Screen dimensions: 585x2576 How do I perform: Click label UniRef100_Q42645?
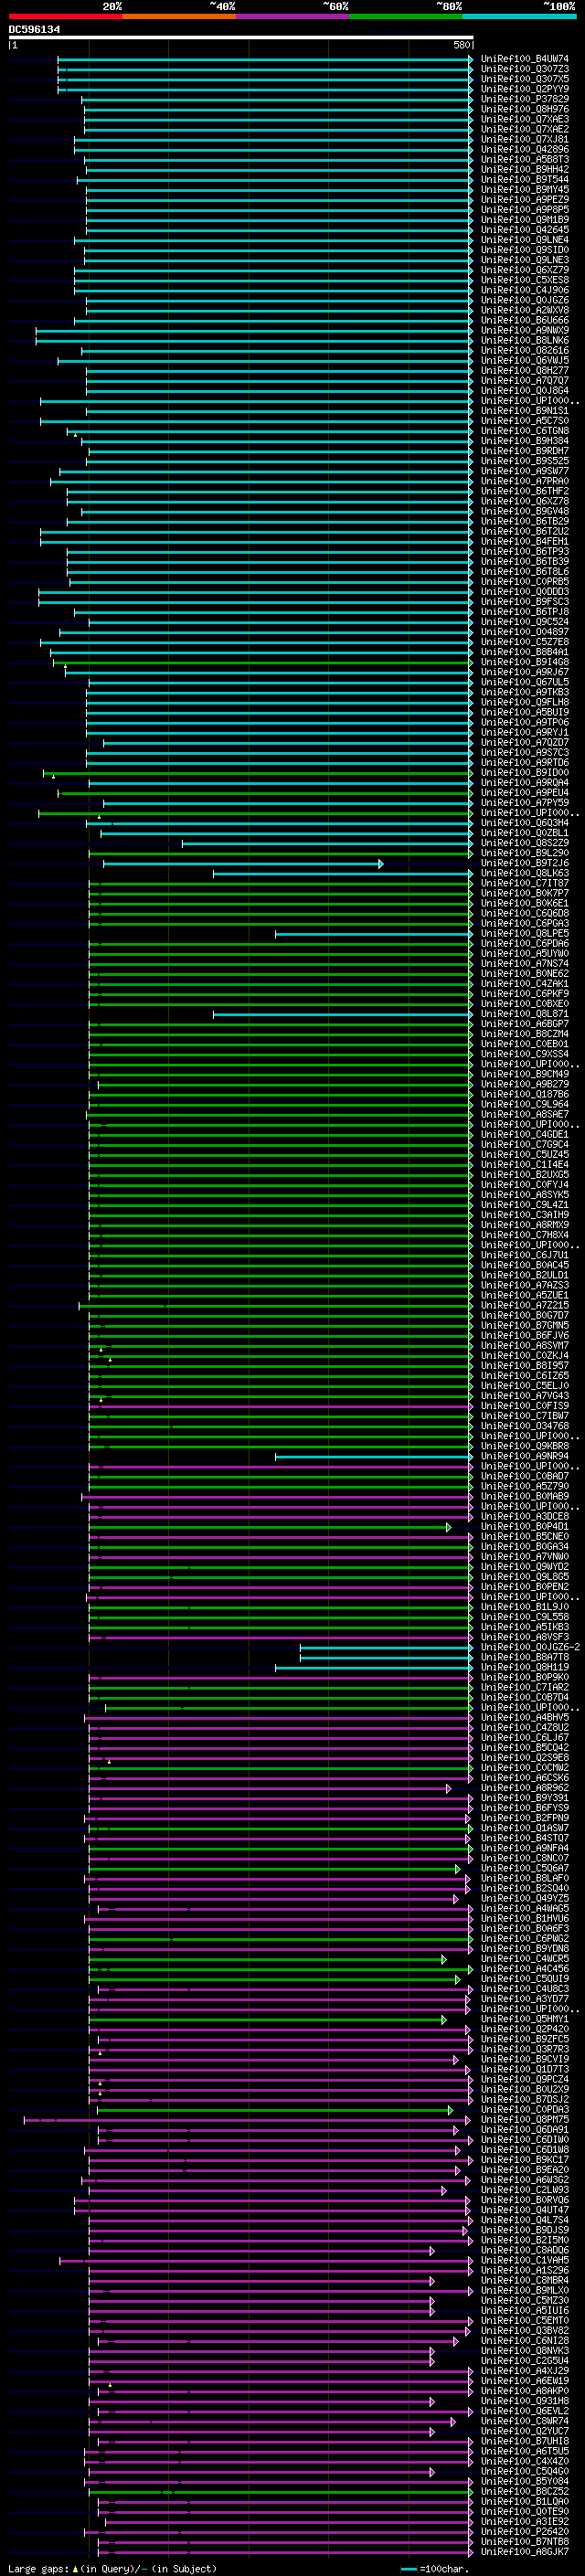pyautogui.click(x=525, y=229)
